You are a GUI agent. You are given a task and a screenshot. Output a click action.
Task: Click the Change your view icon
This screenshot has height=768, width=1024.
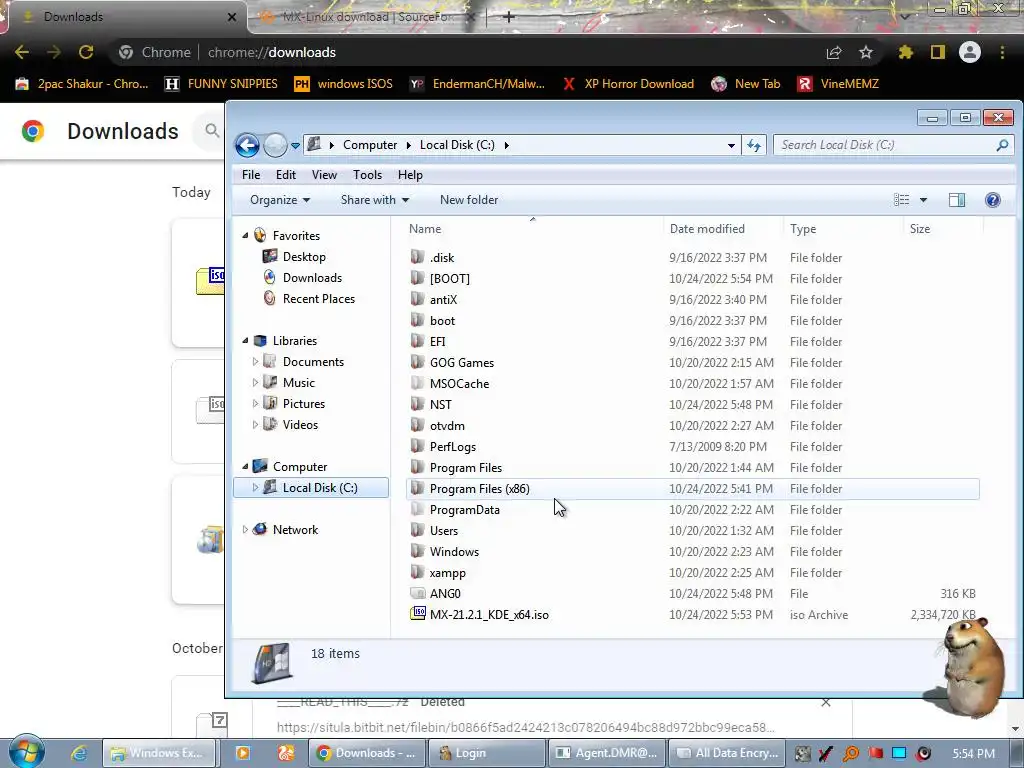pyautogui.click(x=901, y=200)
